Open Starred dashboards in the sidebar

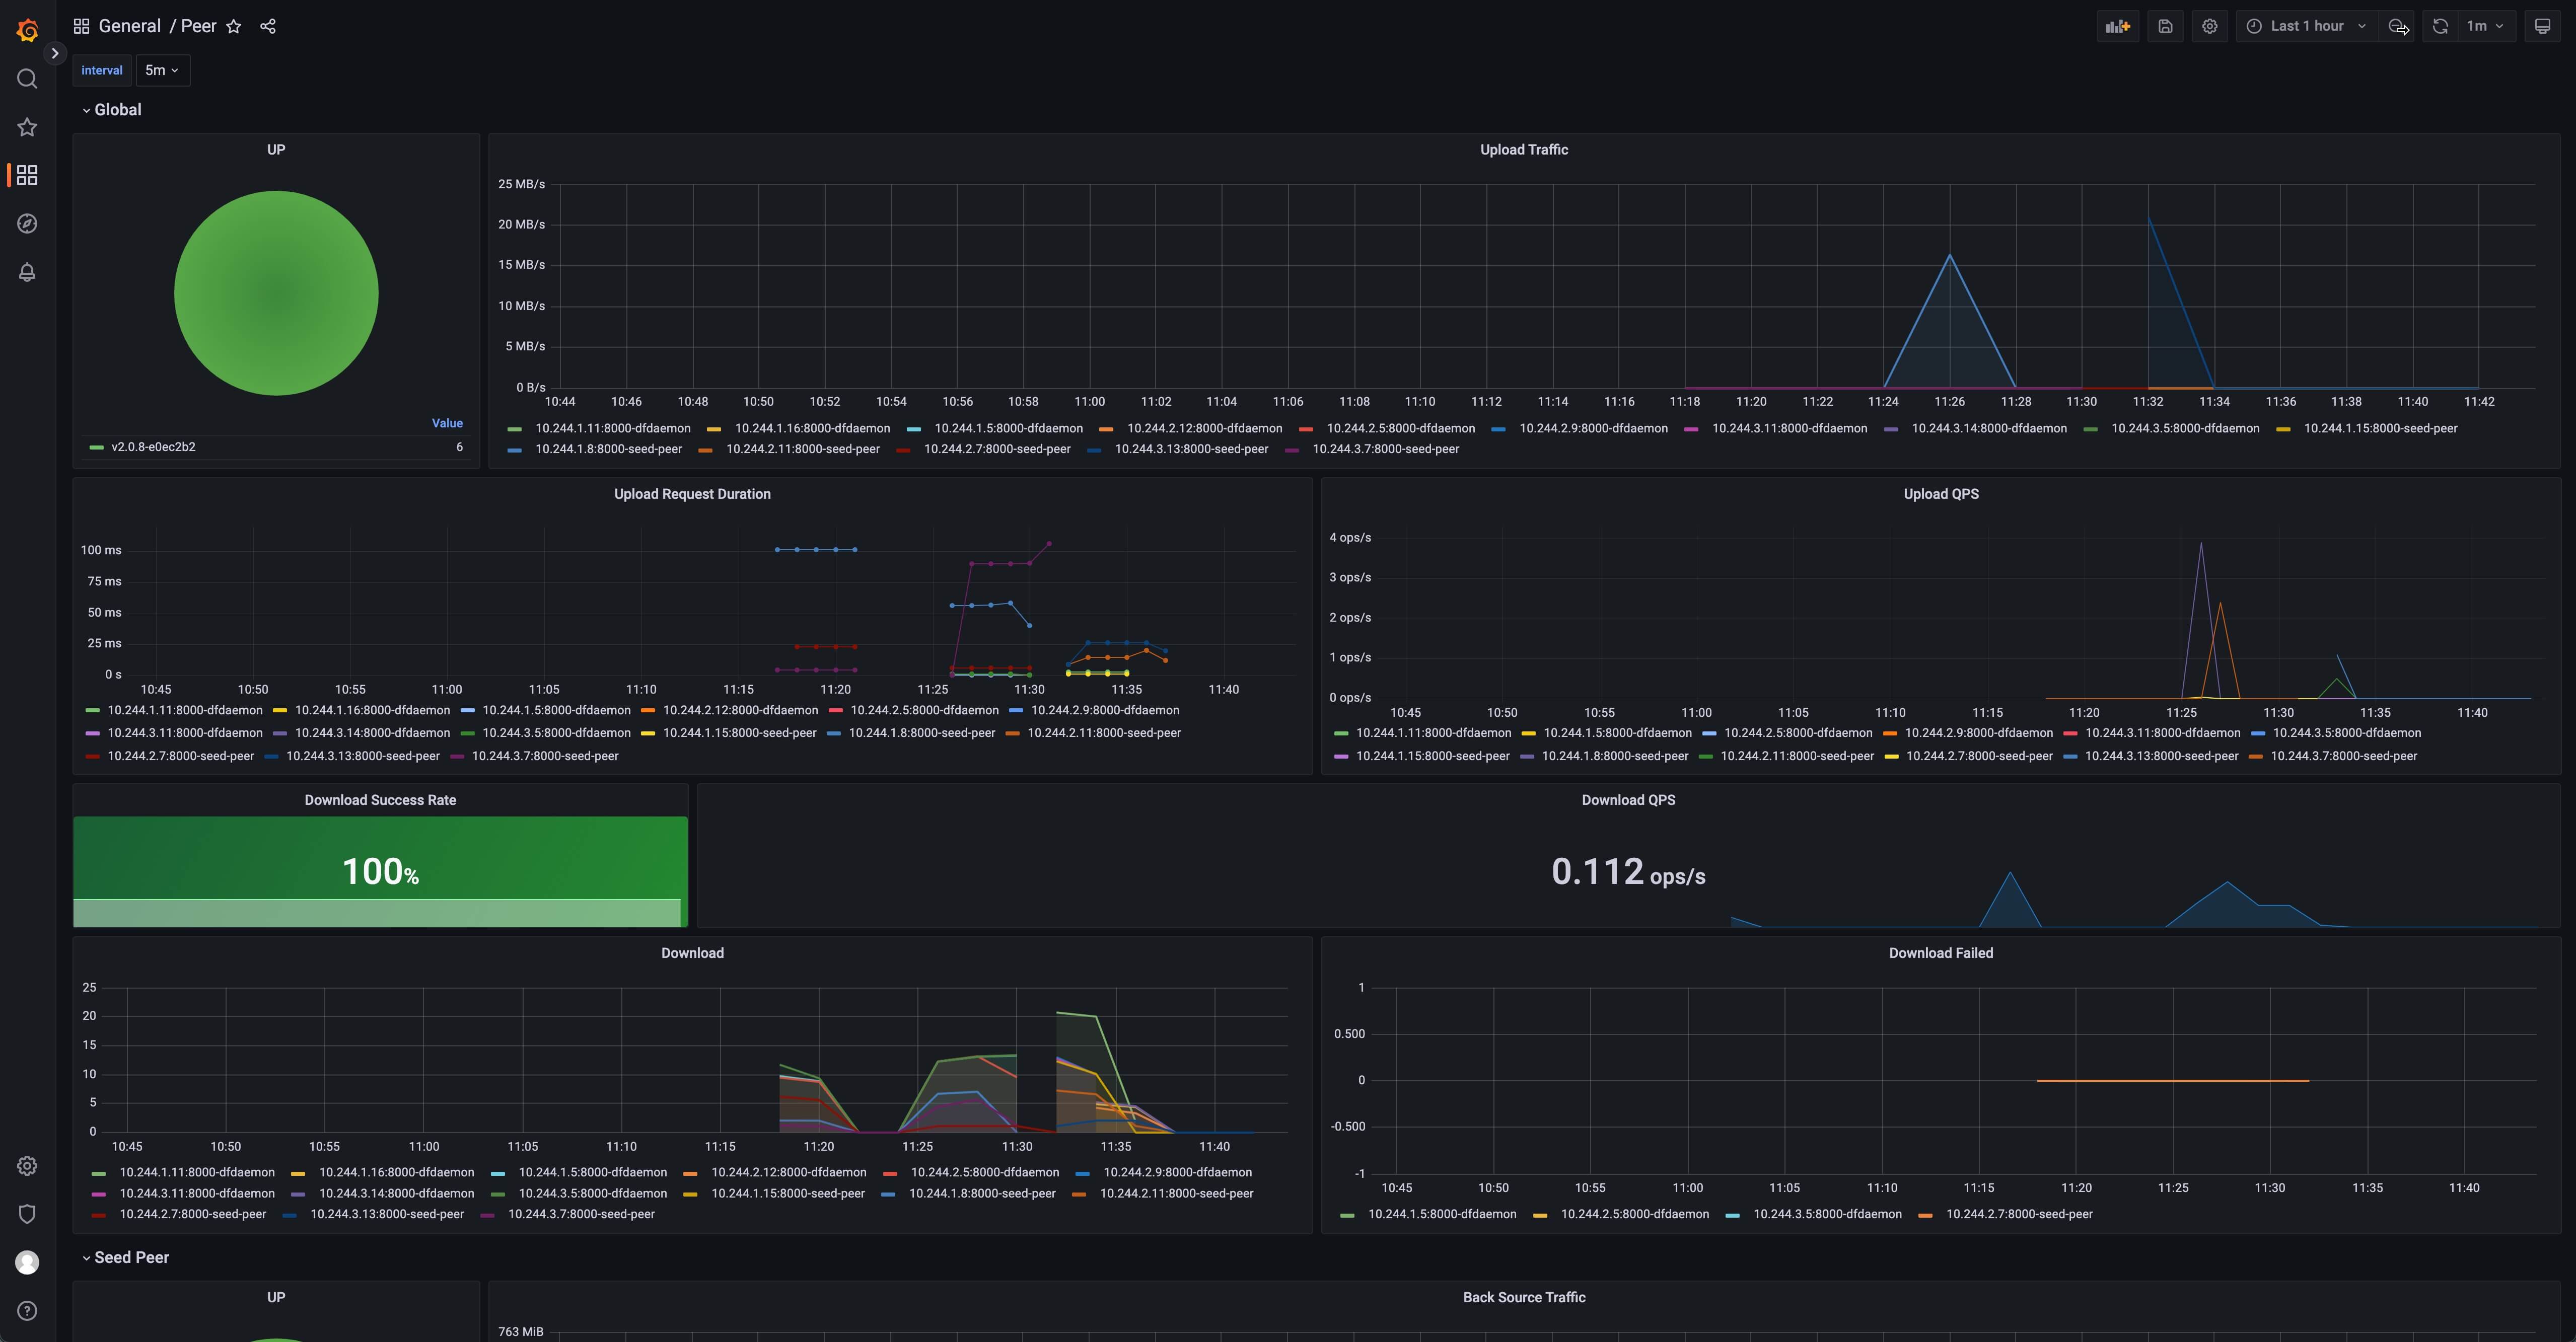click(27, 127)
